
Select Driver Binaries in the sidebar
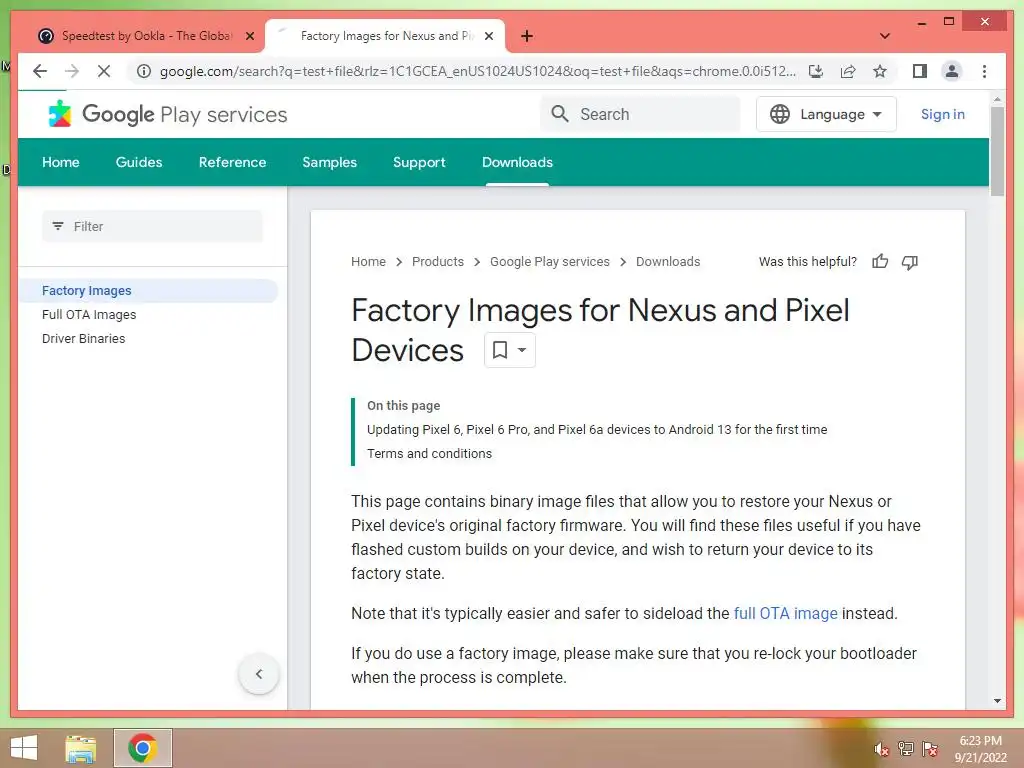[84, 339]
